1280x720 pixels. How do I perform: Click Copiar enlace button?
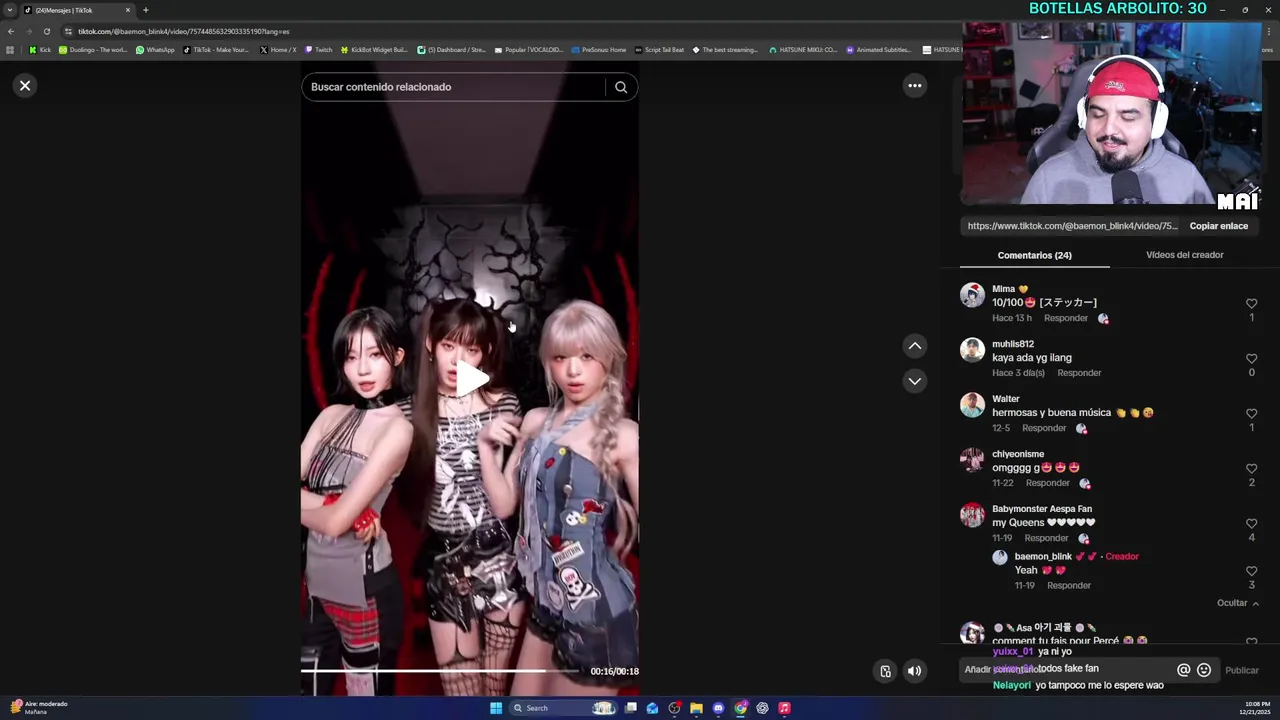point(1218,226)
